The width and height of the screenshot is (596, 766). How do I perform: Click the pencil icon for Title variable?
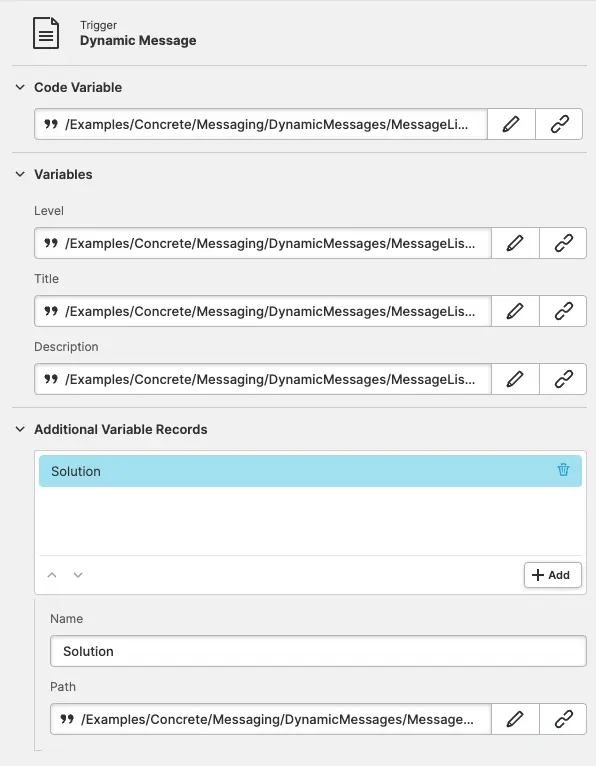515,311
